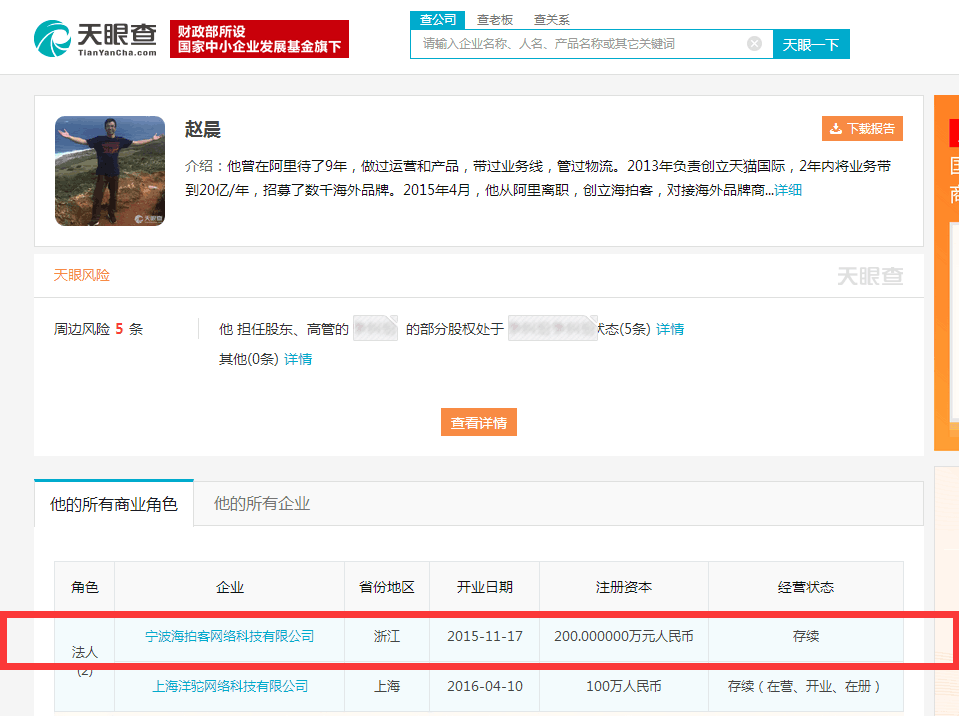Click the 注册资本 column header

click(x=624, y=587)
